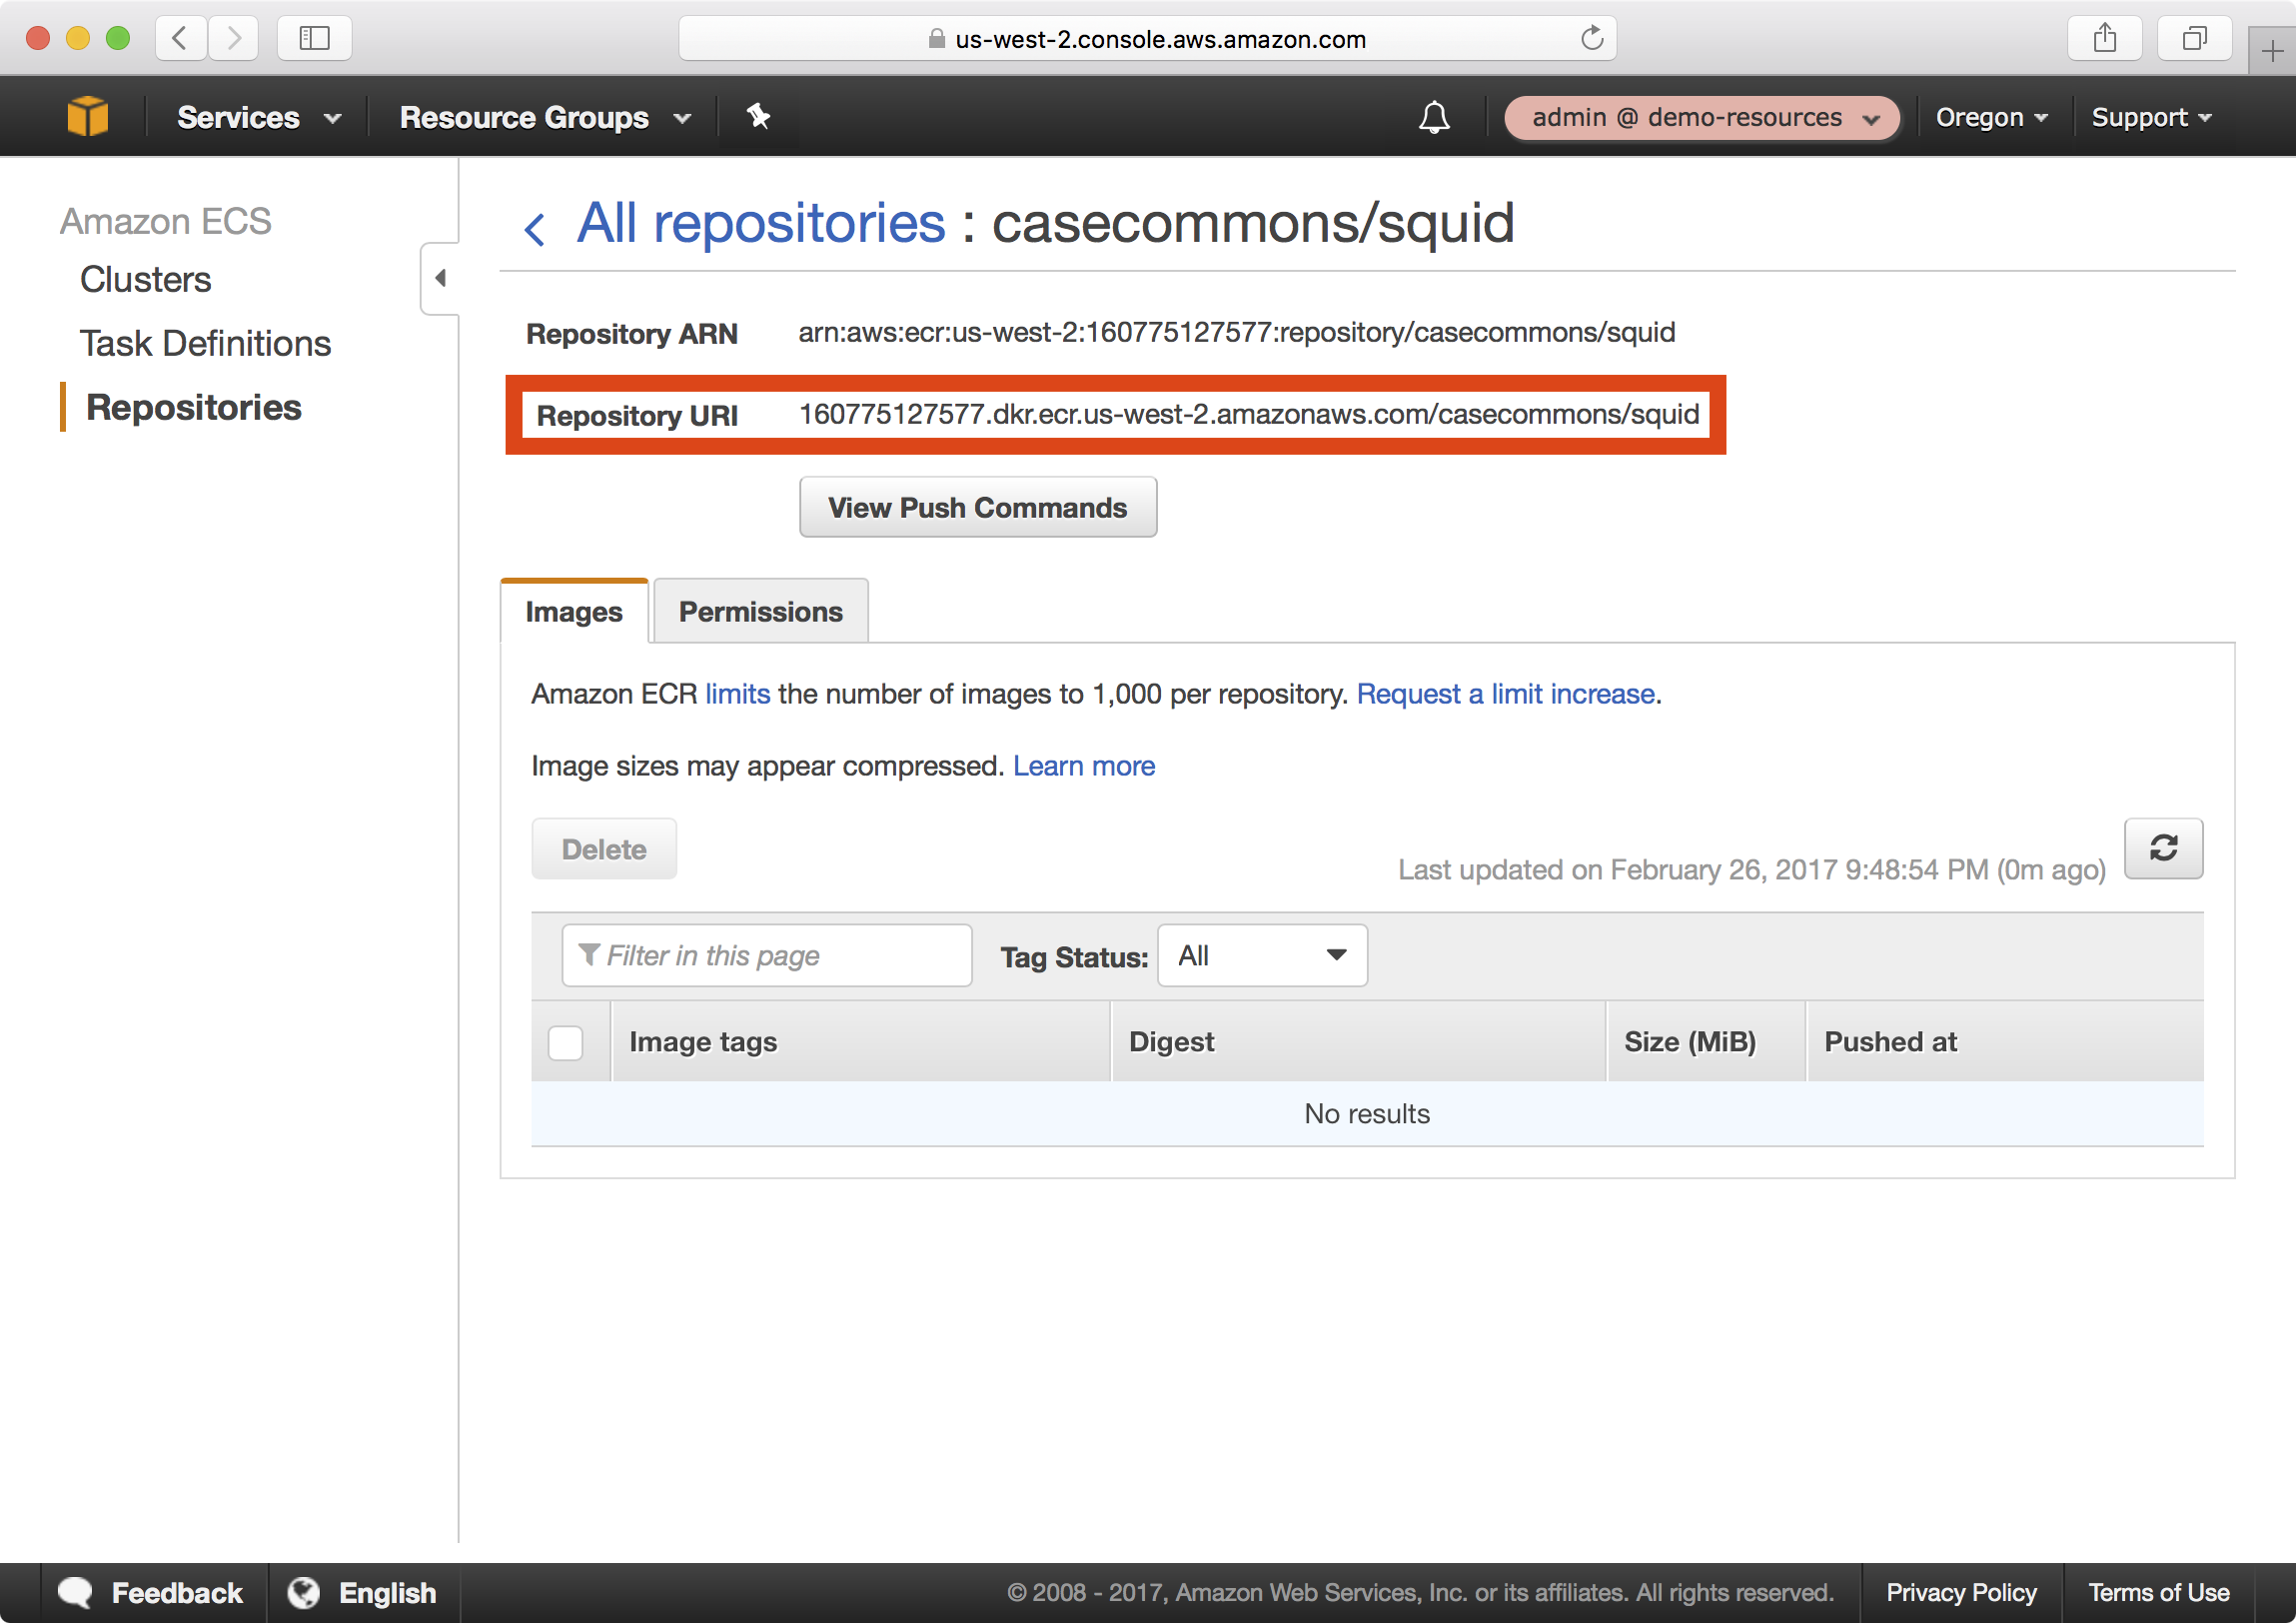Open the Support dropdown menu

pos(2151,118)
